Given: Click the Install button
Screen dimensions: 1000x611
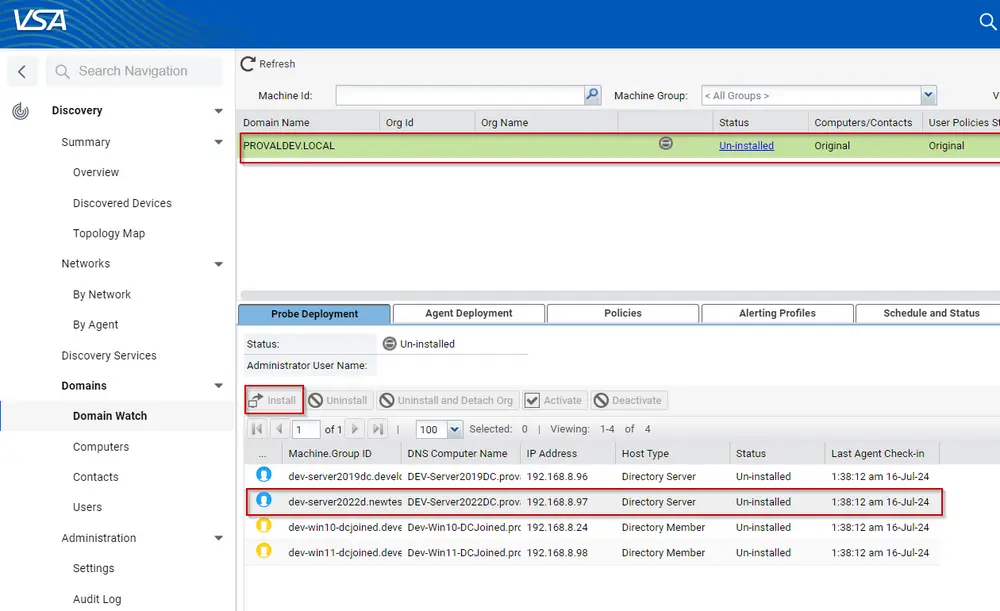Looking at the screenshot, I should click(273, 400).
